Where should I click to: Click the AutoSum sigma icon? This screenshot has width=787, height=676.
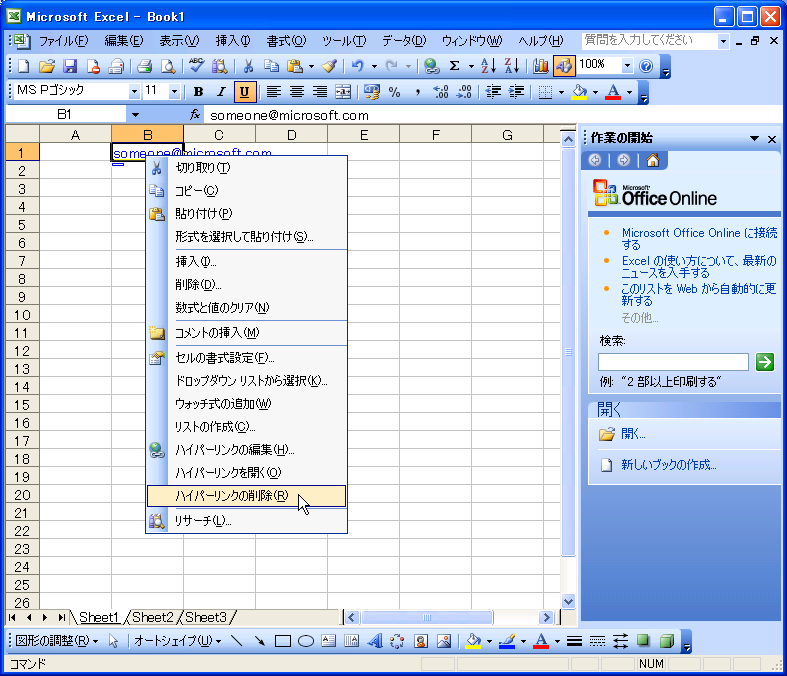point(455,66)
